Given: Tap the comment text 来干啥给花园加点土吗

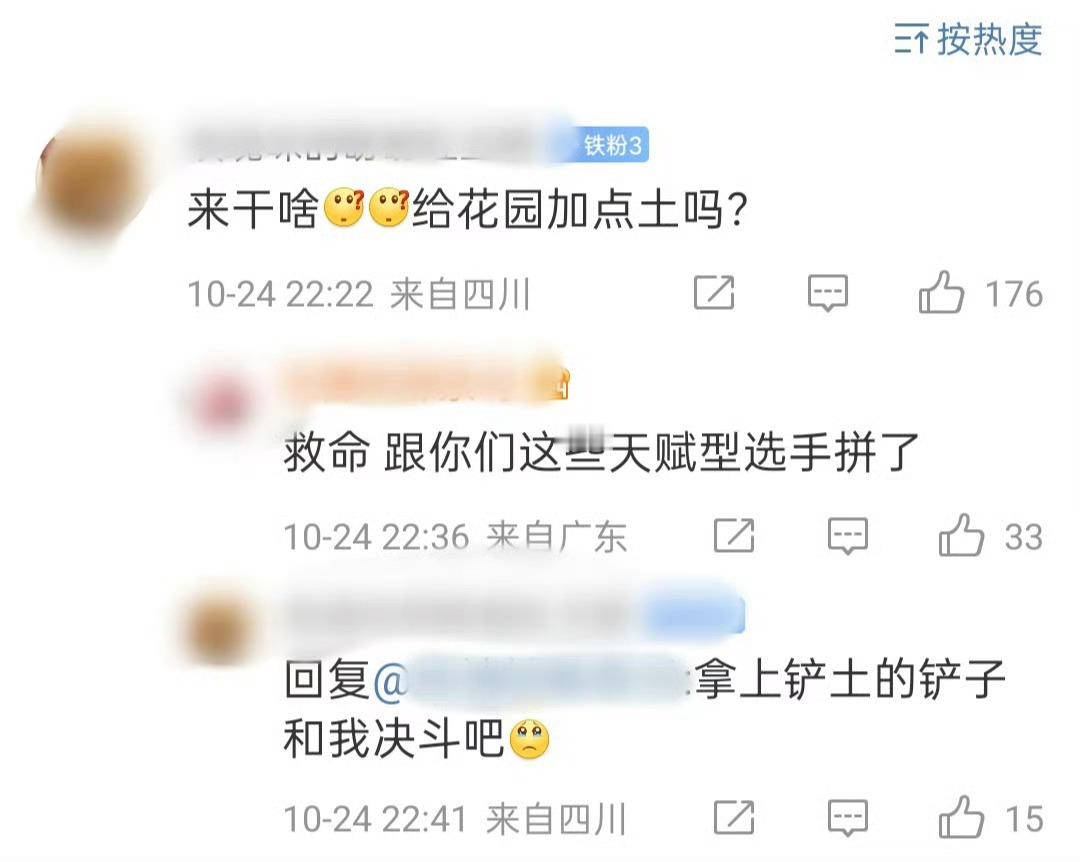Looking at the screenshot, I should click(x=467, y=209).
